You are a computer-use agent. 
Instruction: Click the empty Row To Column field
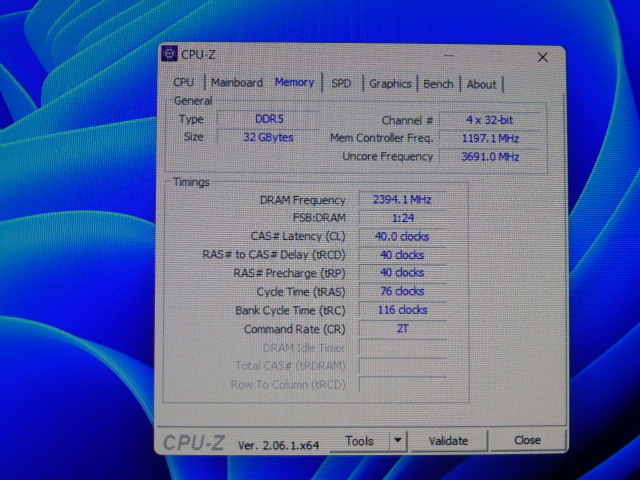[x=402, y=384]
